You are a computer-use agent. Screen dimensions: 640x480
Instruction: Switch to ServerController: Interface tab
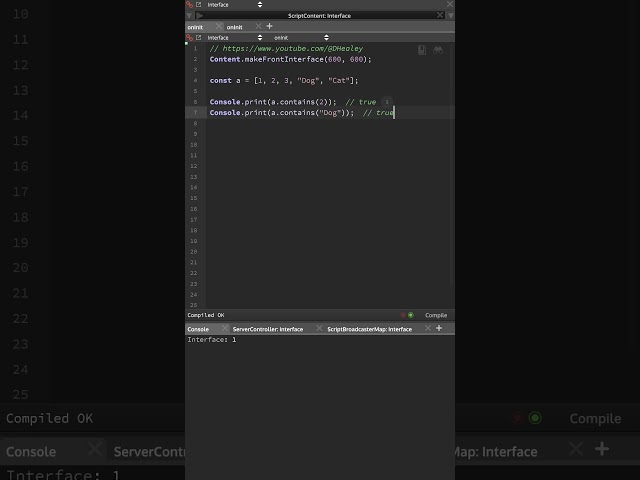point(268,329)
